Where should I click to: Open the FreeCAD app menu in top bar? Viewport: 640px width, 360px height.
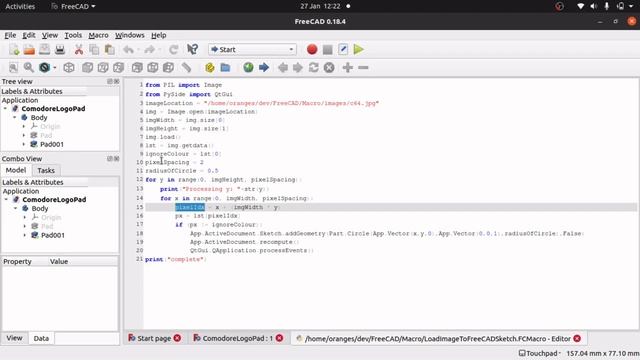coord(73,6)
